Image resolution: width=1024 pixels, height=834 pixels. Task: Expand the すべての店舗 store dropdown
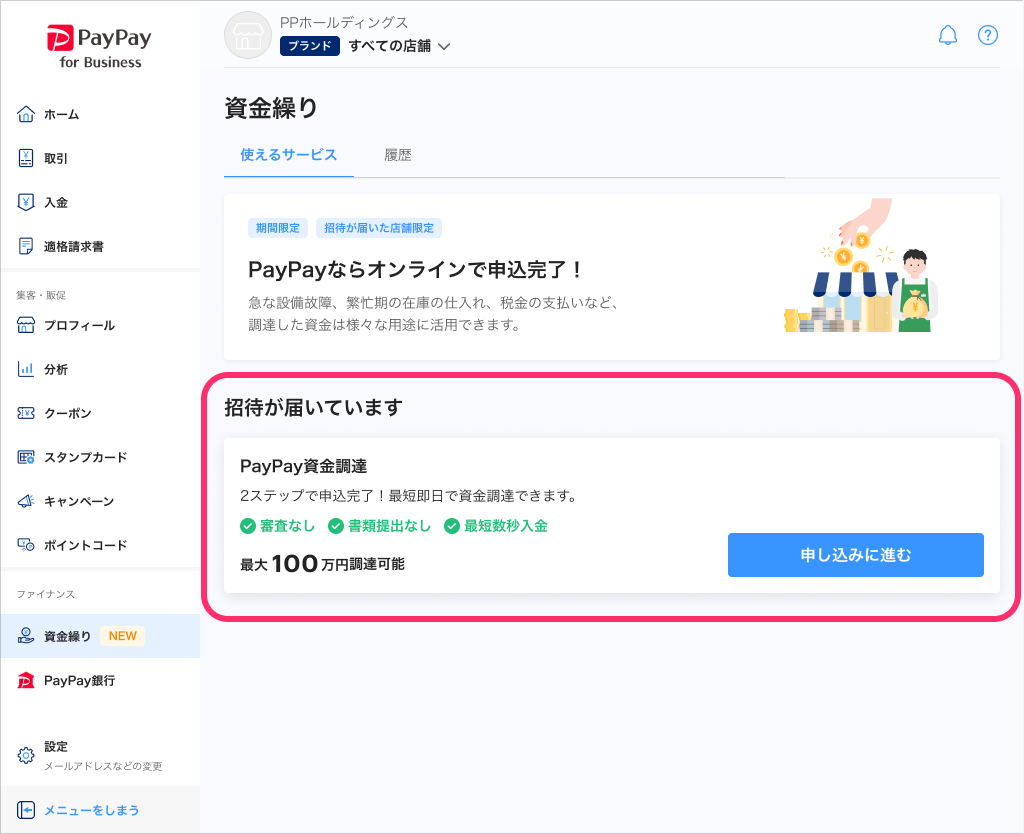(x=399, y=46)
